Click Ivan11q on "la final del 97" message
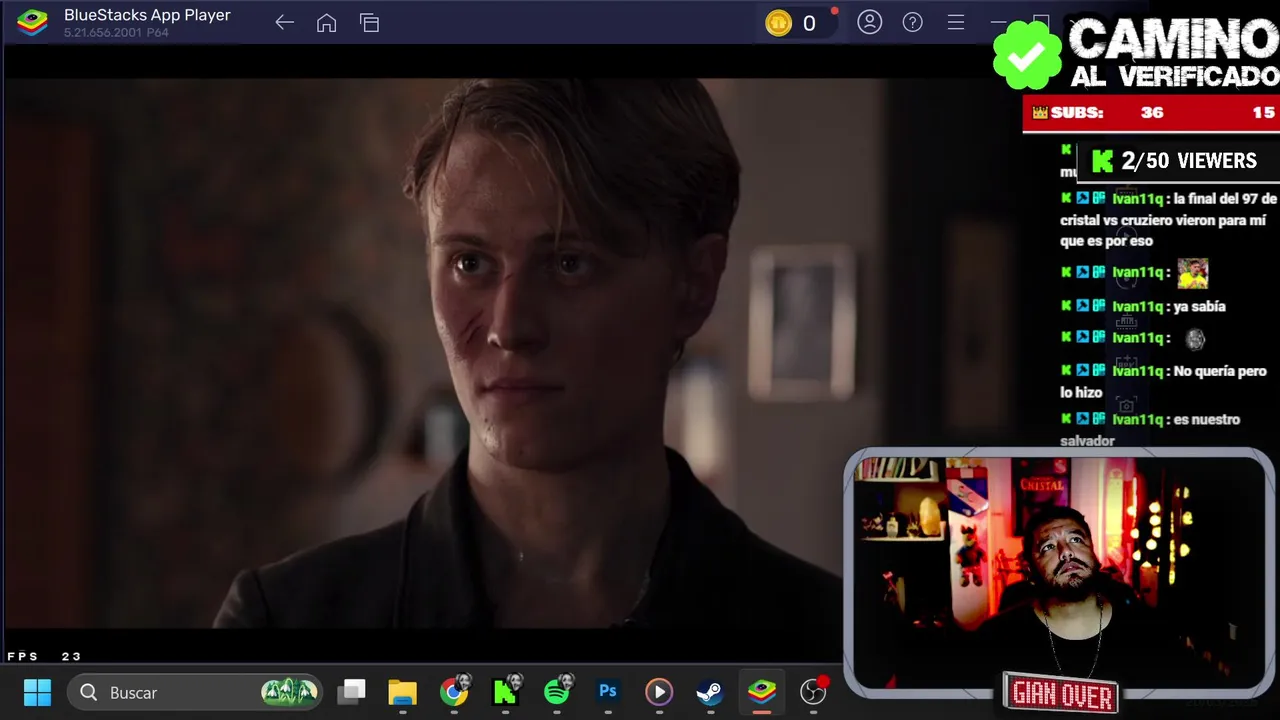 [1138, 199]
